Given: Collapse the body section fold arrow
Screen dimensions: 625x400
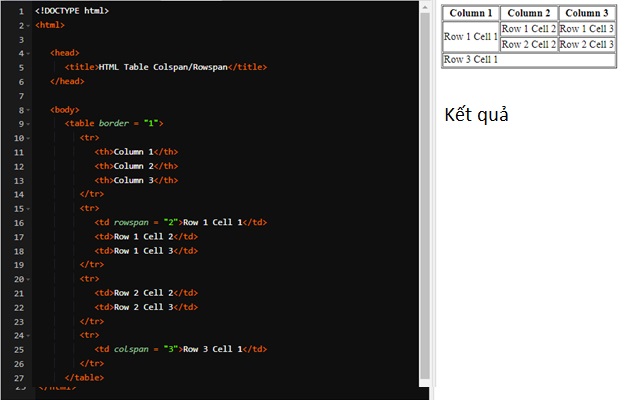Looking at the screenshot, I should (x=26, y=109).
